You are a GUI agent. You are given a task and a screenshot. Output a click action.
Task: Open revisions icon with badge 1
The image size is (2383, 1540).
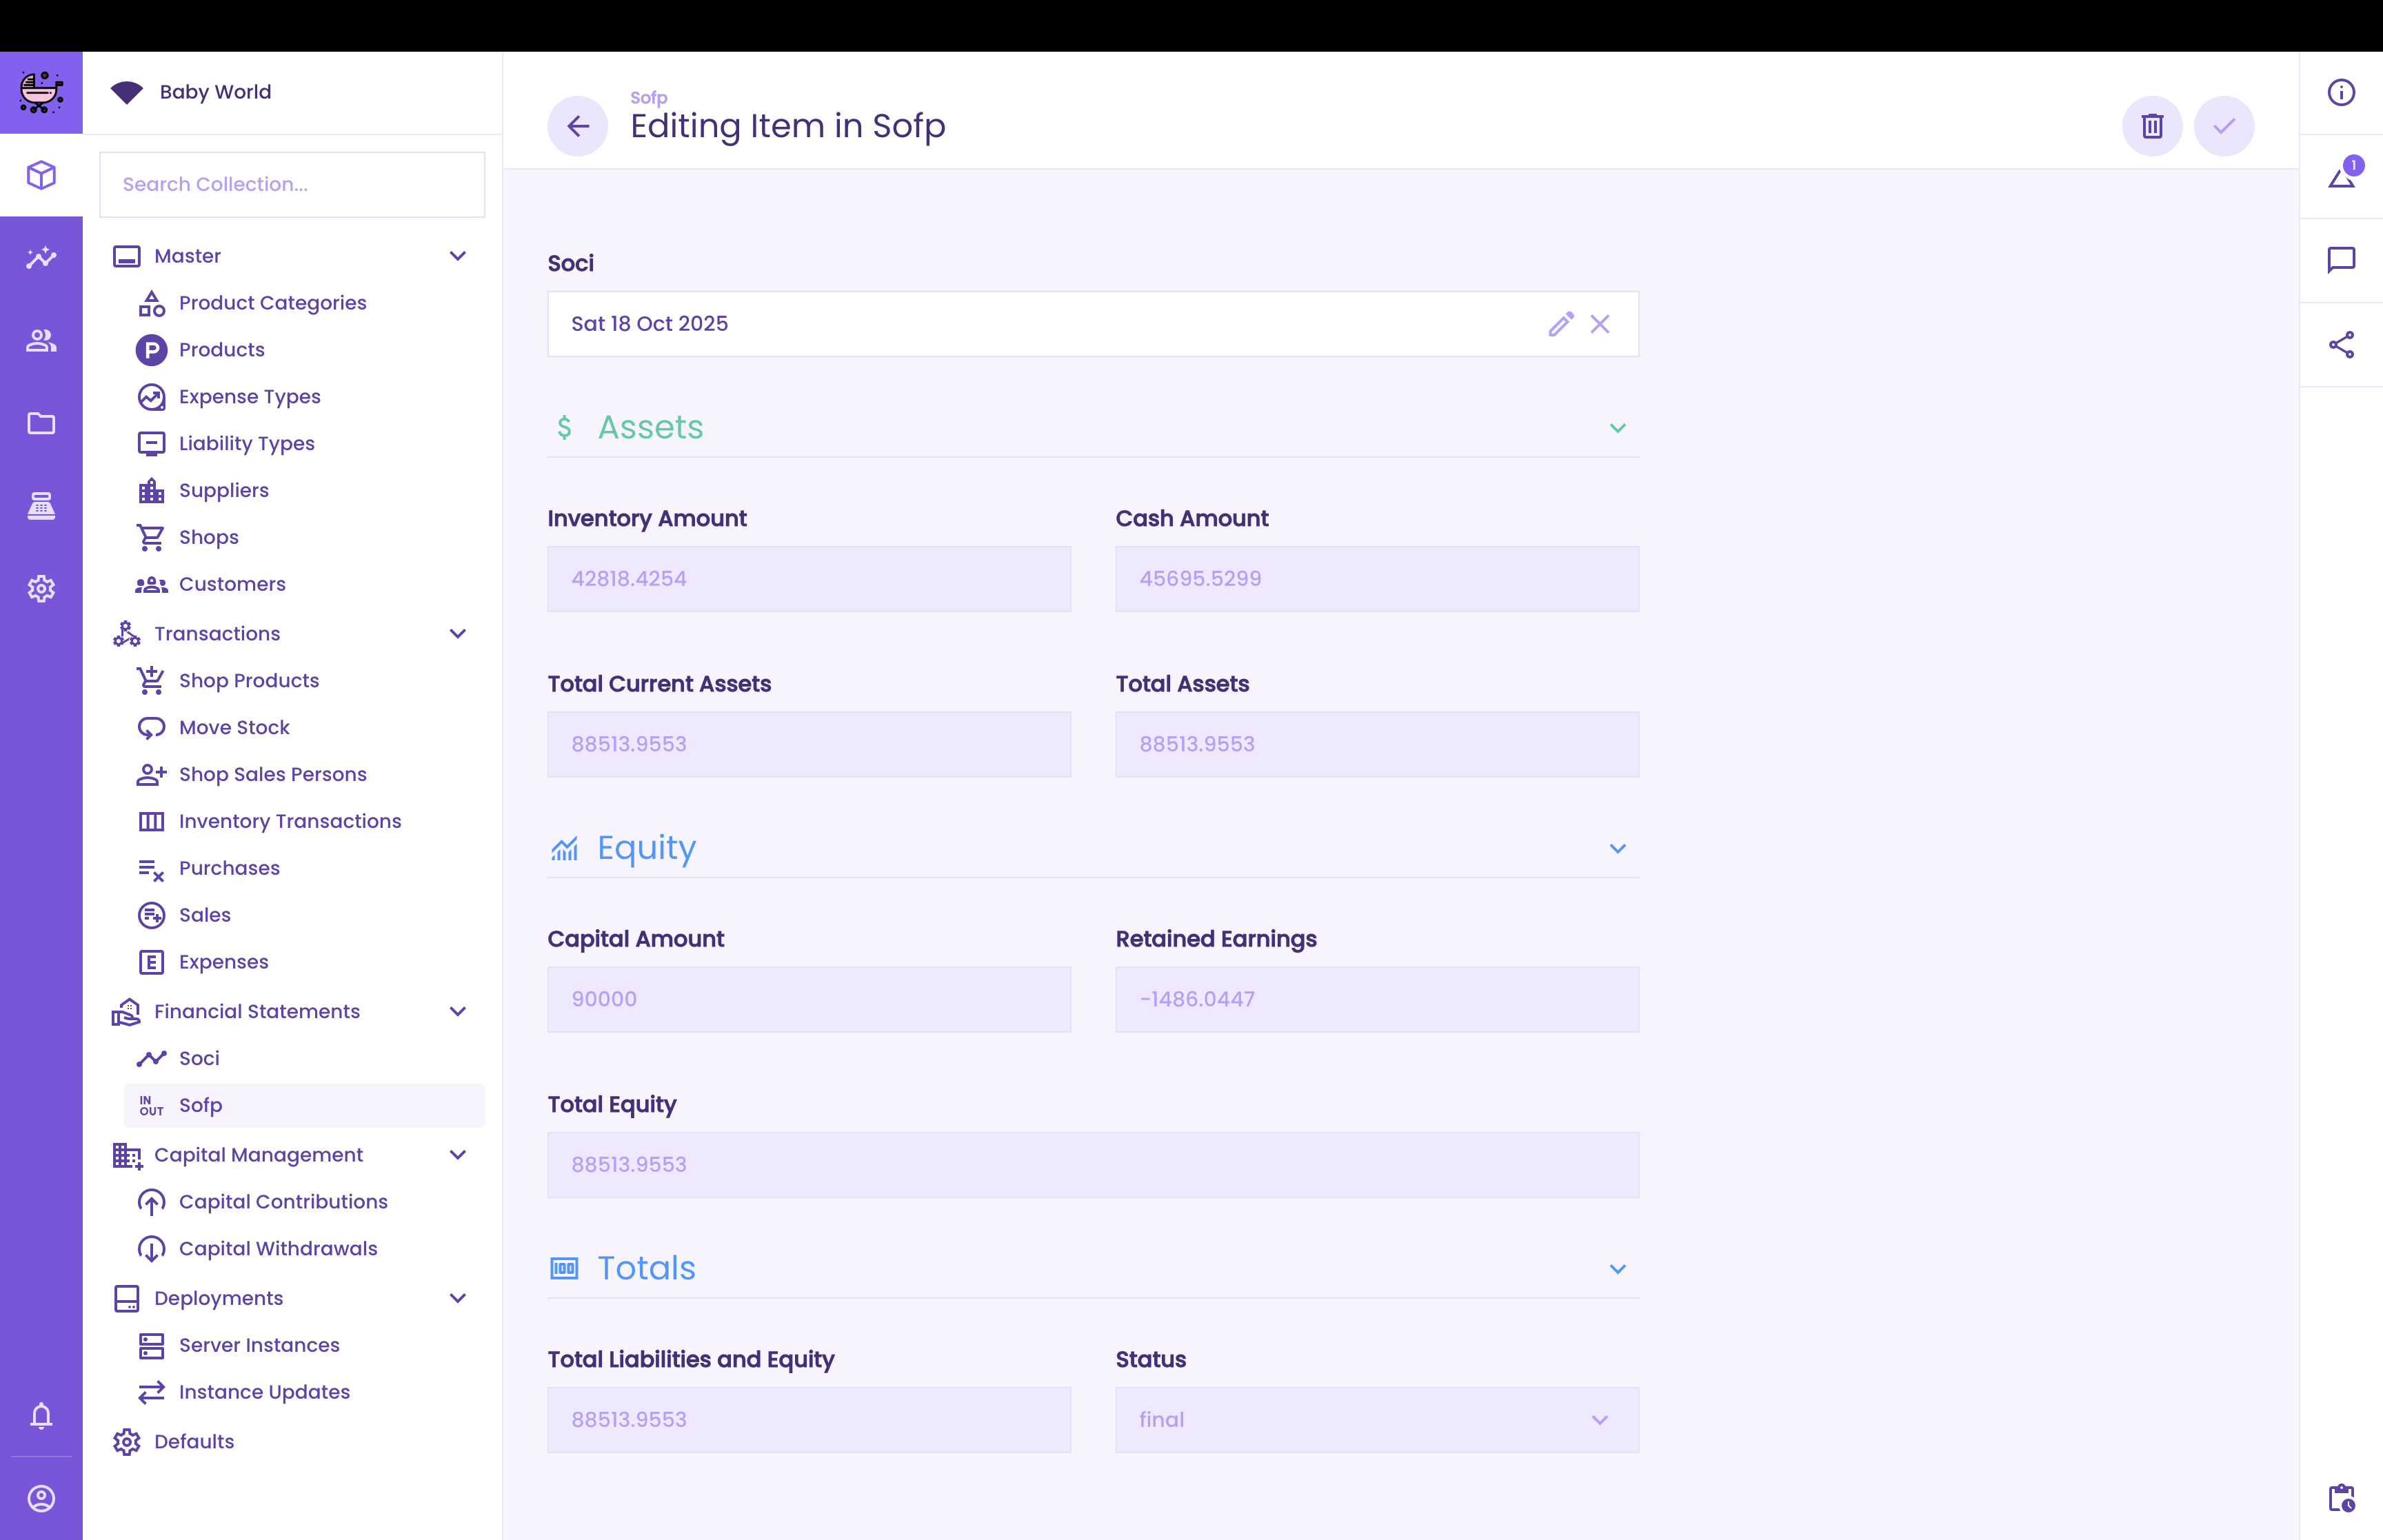click(x=2340, y=177)
